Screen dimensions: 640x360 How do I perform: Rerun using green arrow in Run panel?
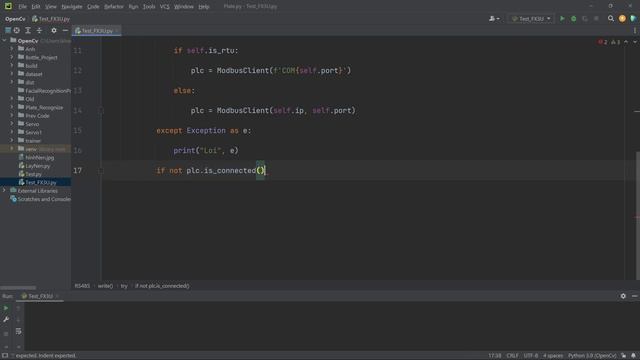6,308
